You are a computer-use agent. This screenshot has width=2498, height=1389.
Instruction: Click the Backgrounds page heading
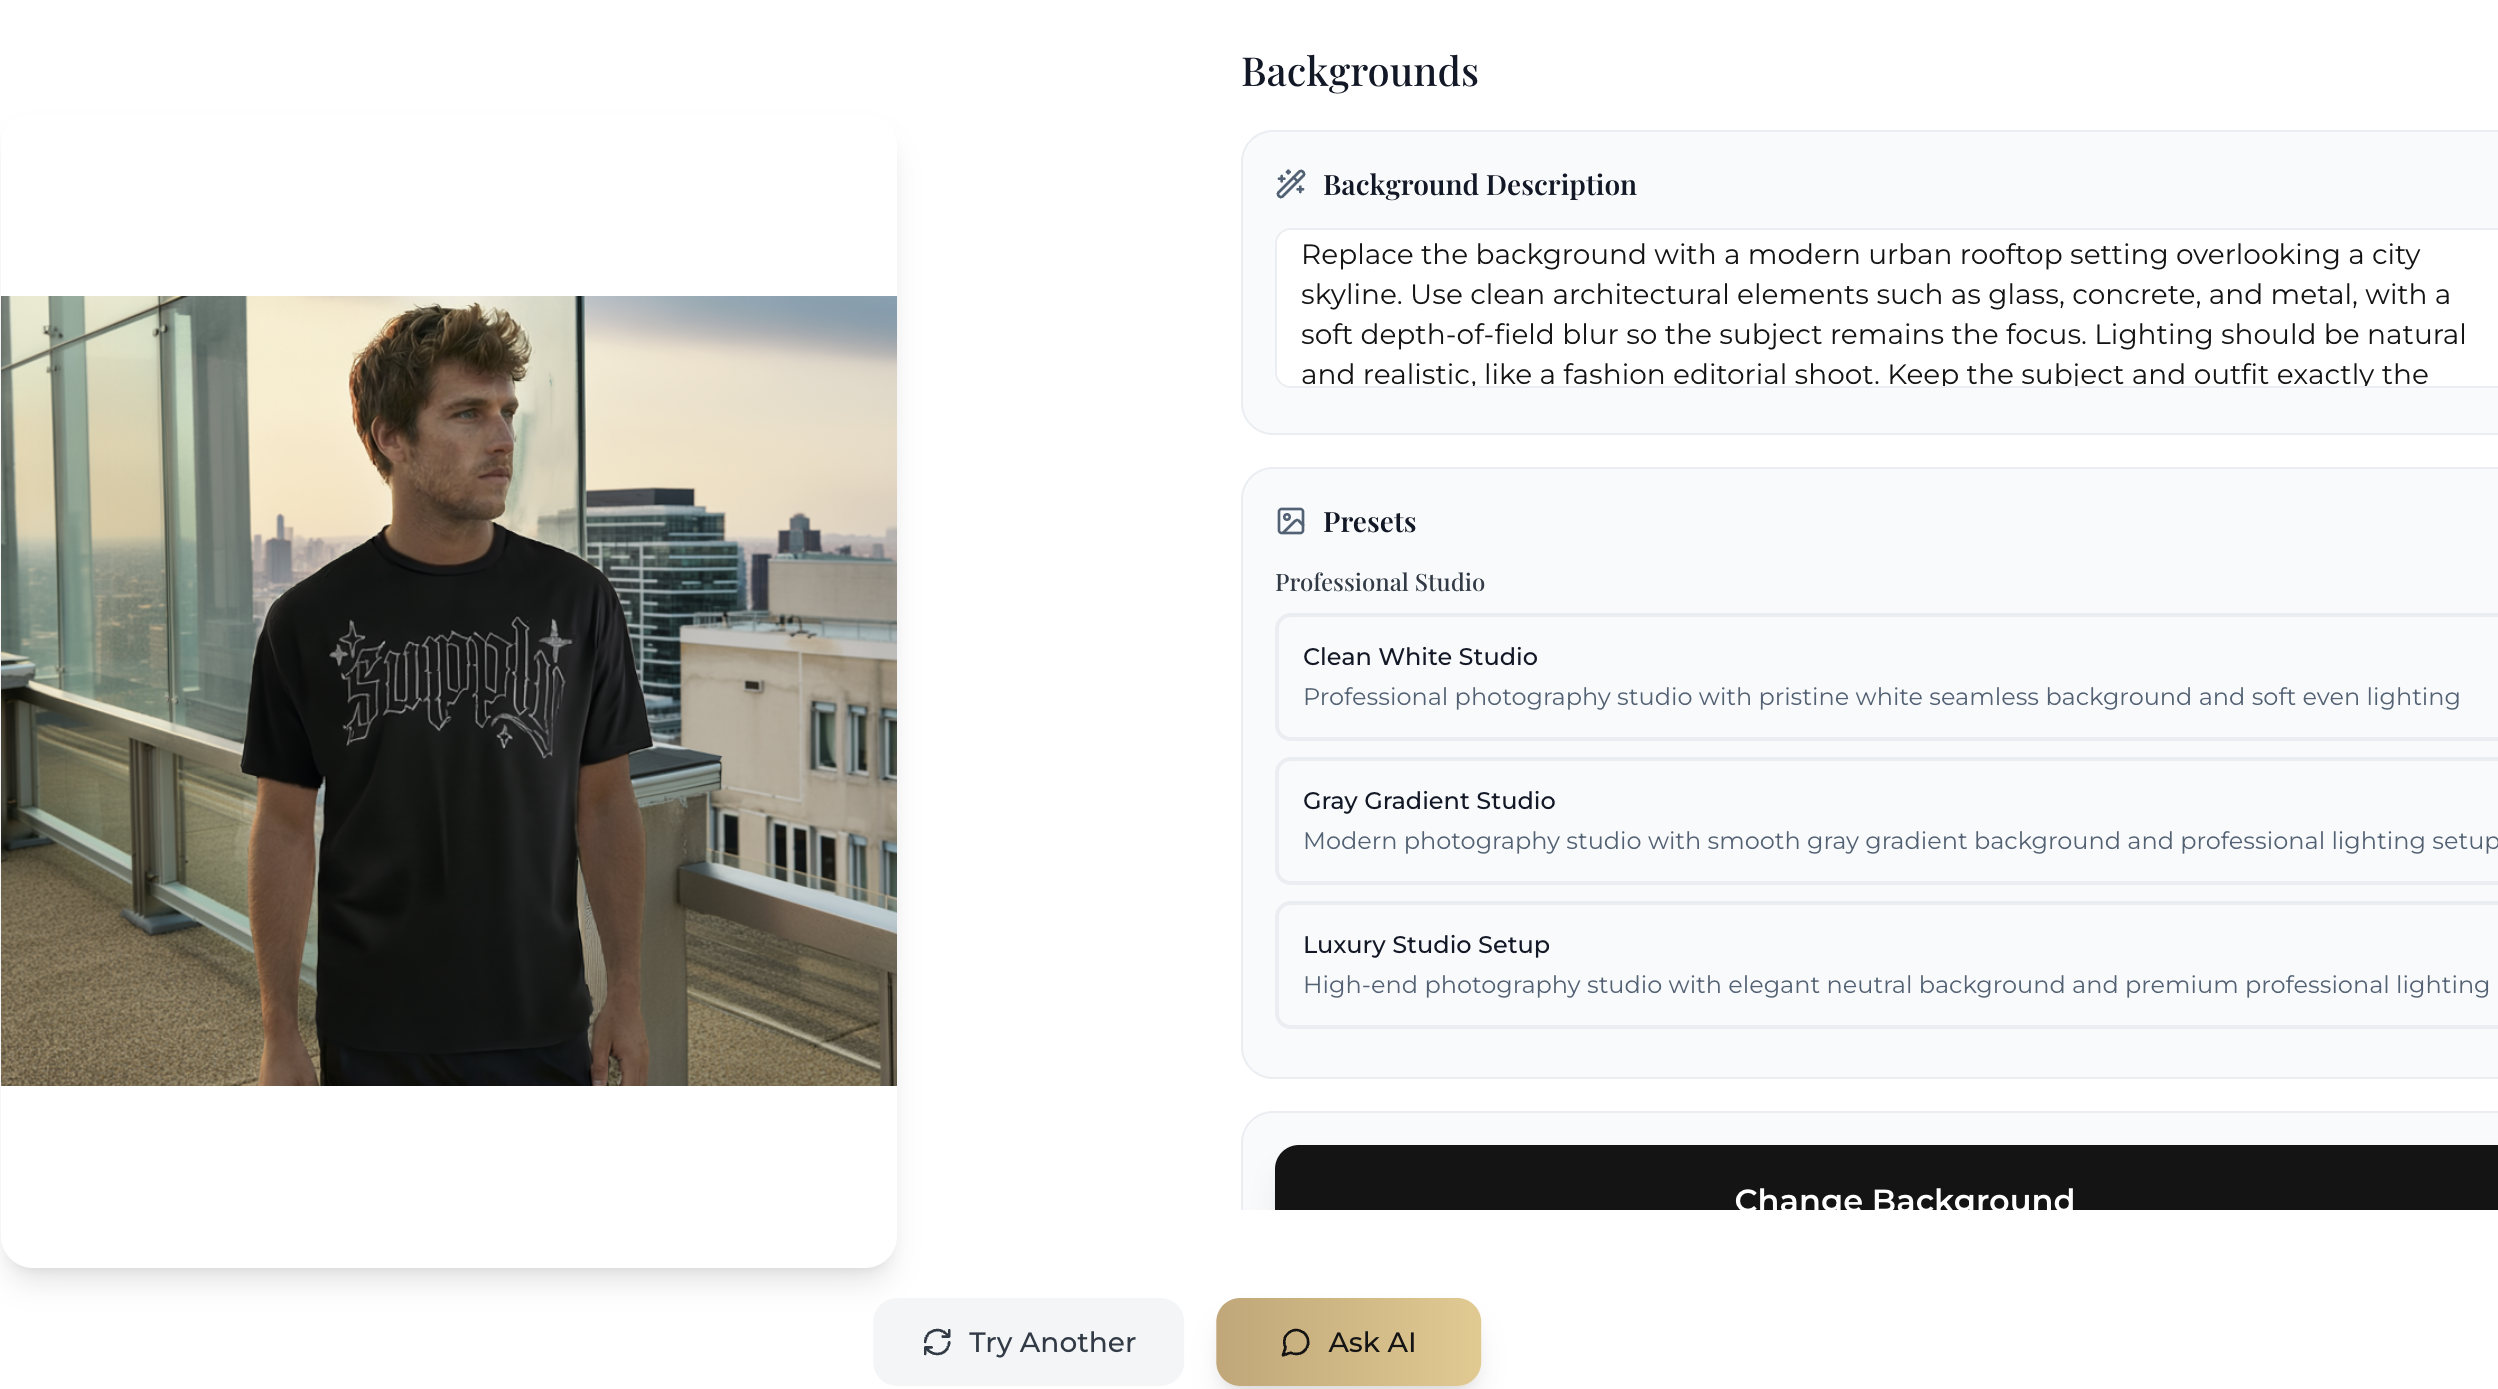[1359, 72]
